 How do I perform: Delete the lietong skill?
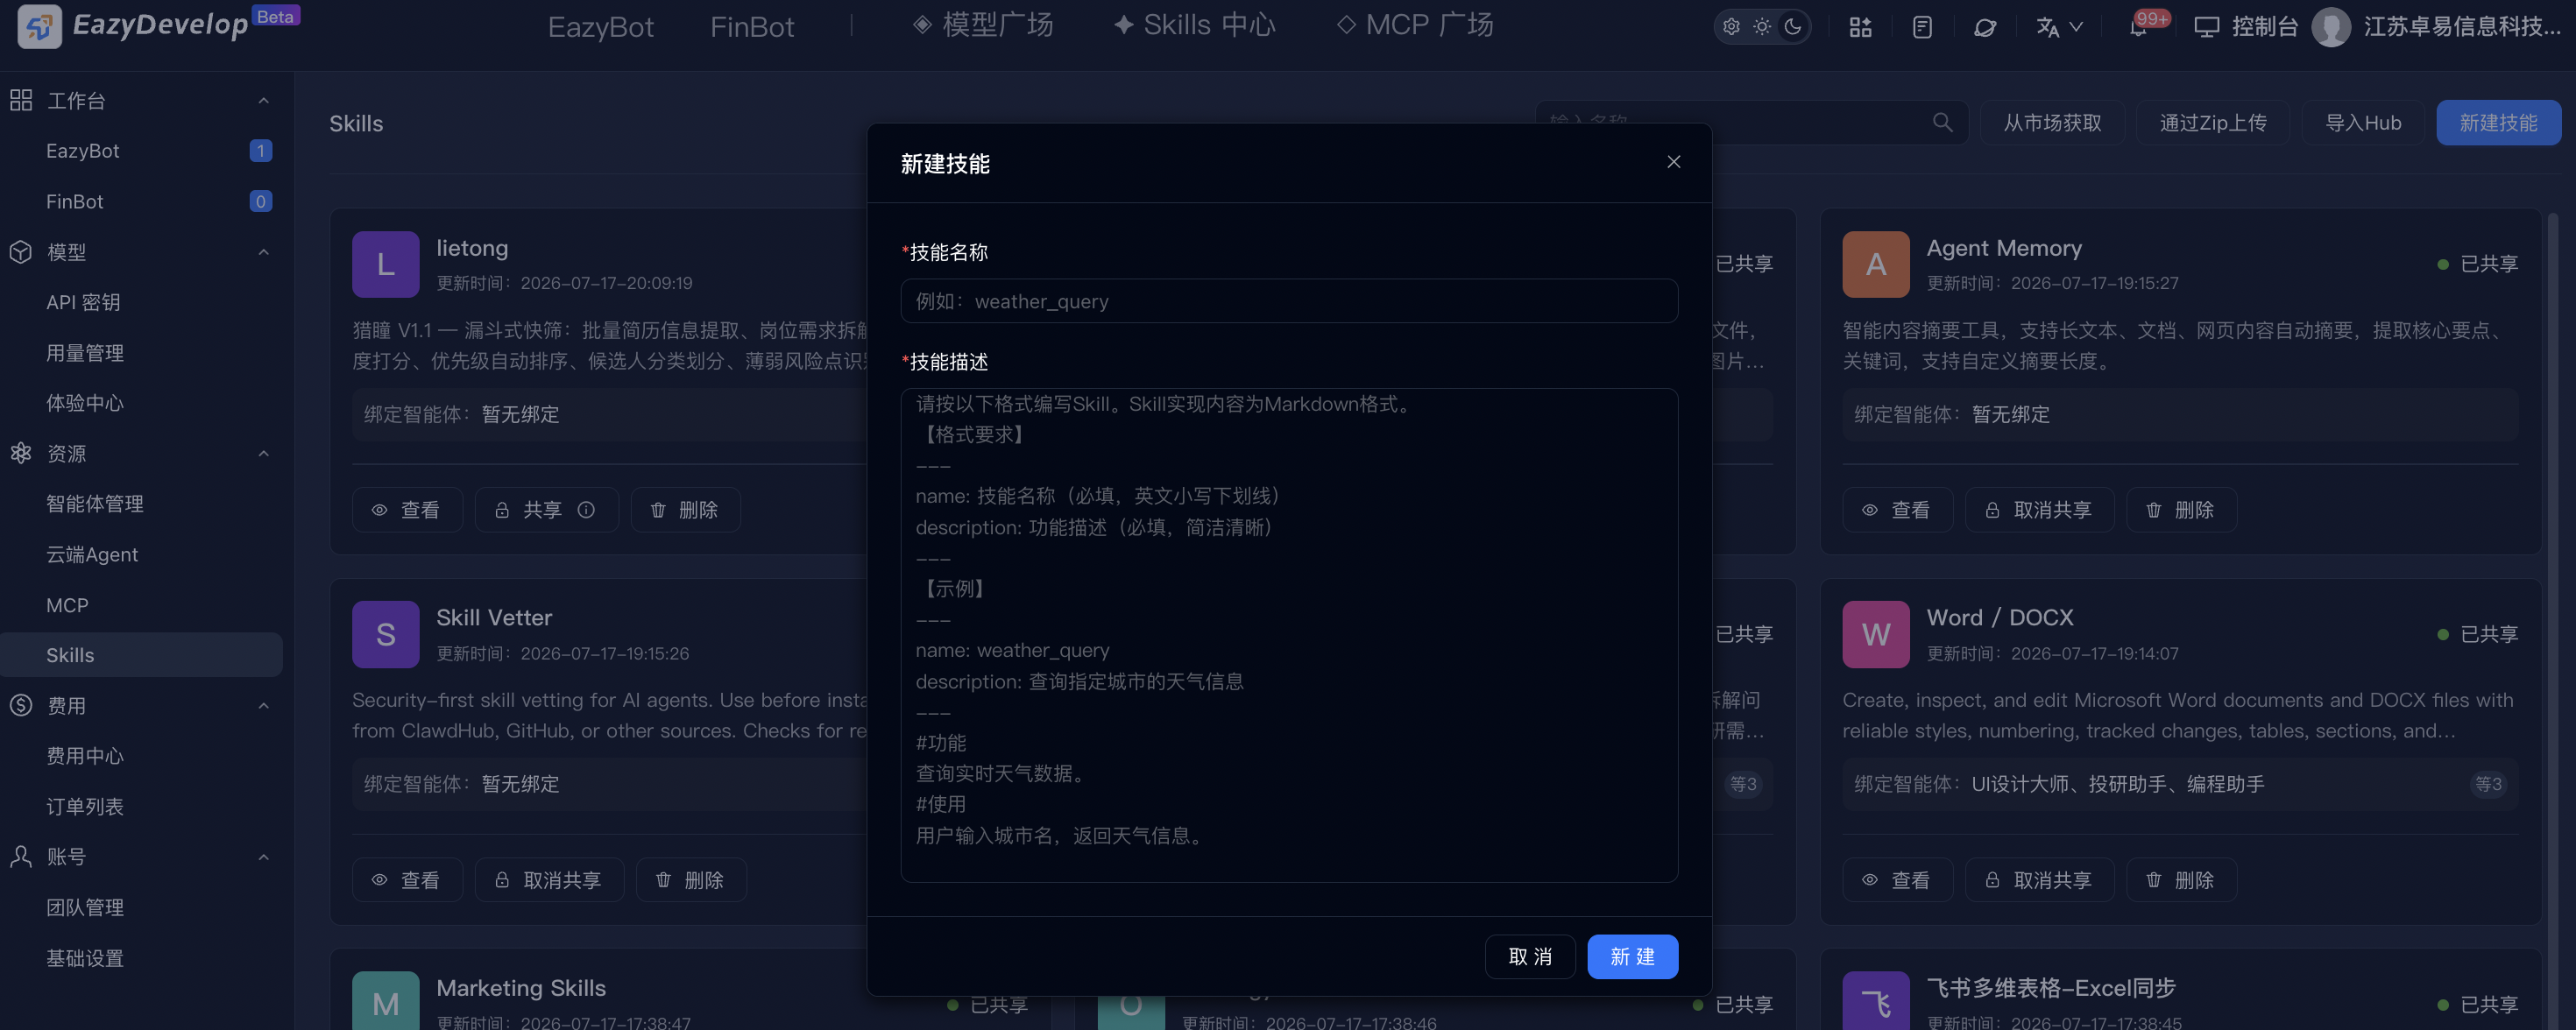click(685, 510)
